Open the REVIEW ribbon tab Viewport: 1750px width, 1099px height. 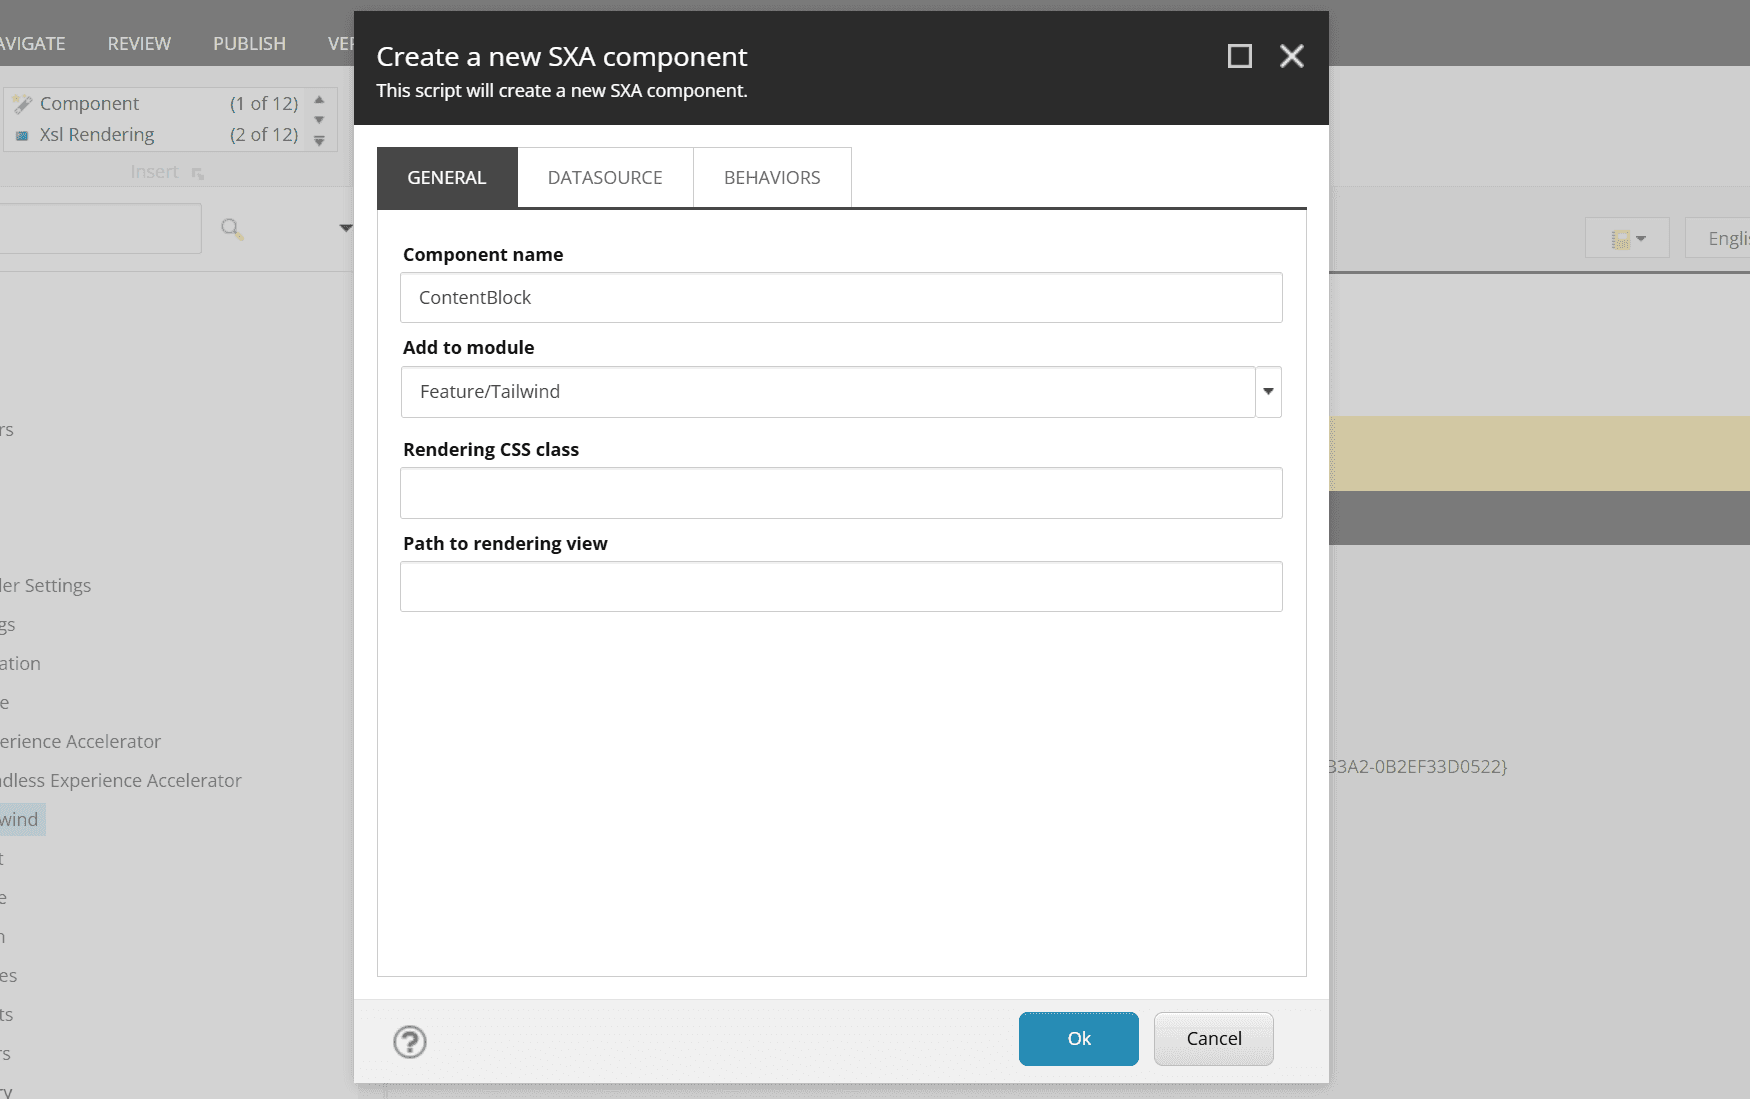tap(139, 44)
